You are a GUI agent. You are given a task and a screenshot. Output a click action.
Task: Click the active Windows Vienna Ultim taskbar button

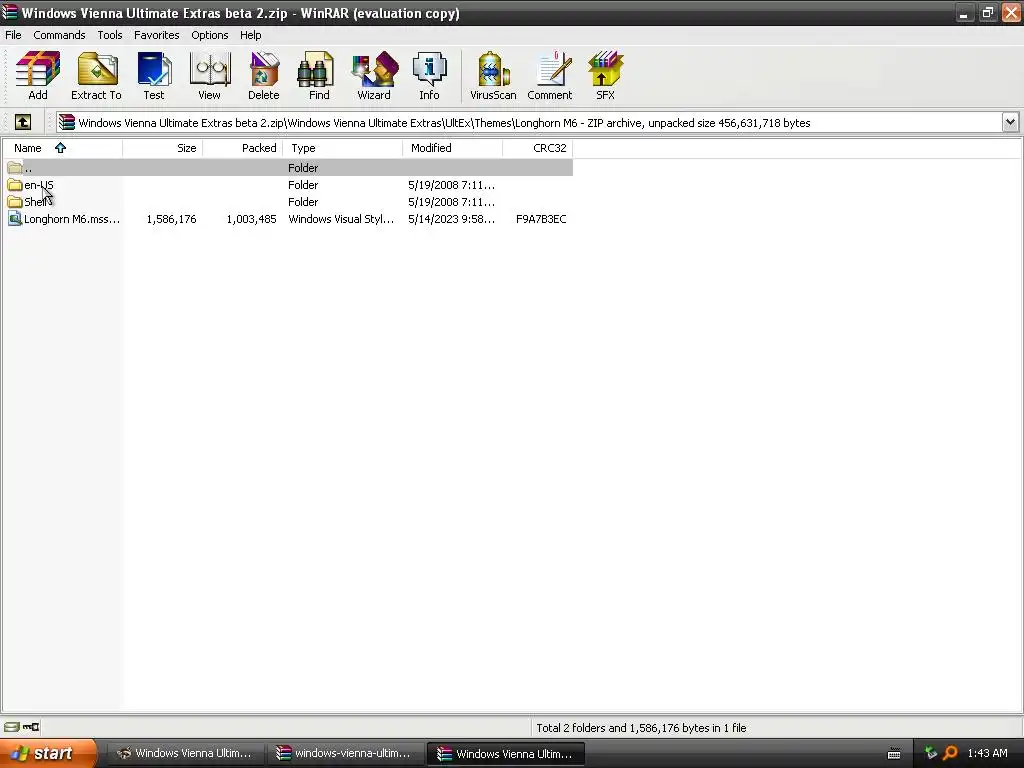[505, 753]
